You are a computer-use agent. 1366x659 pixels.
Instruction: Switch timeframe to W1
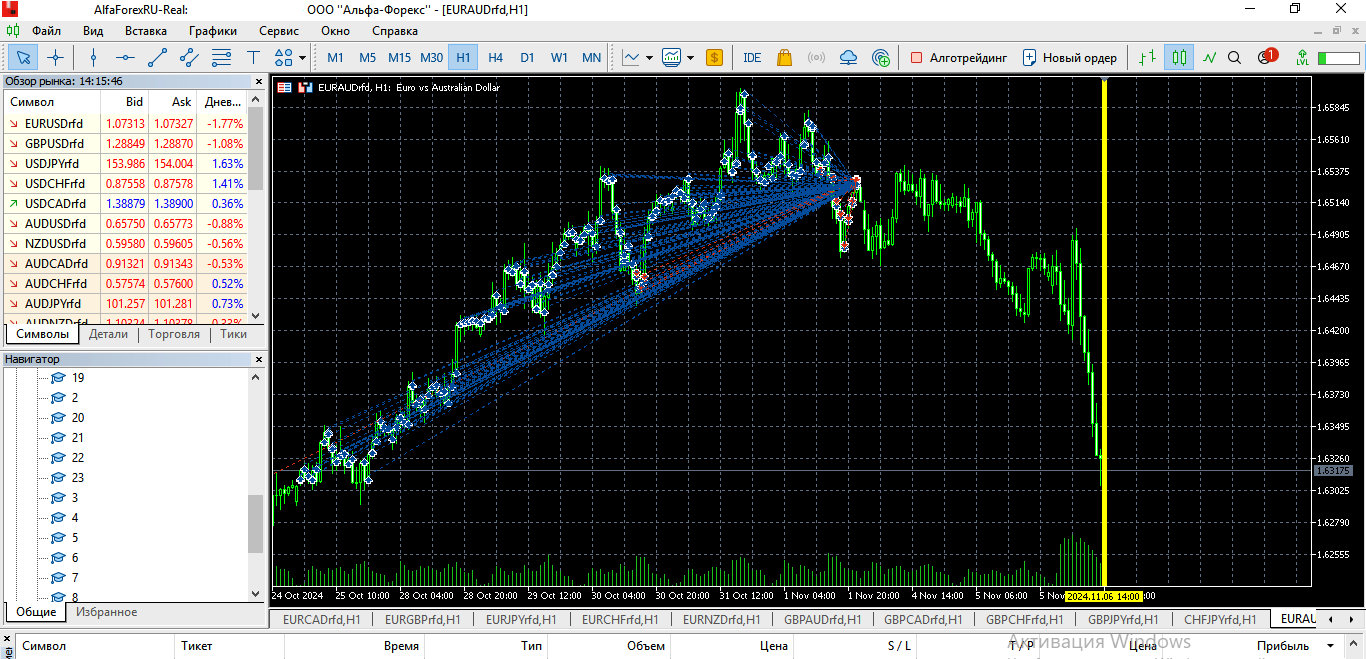point(559,57)
